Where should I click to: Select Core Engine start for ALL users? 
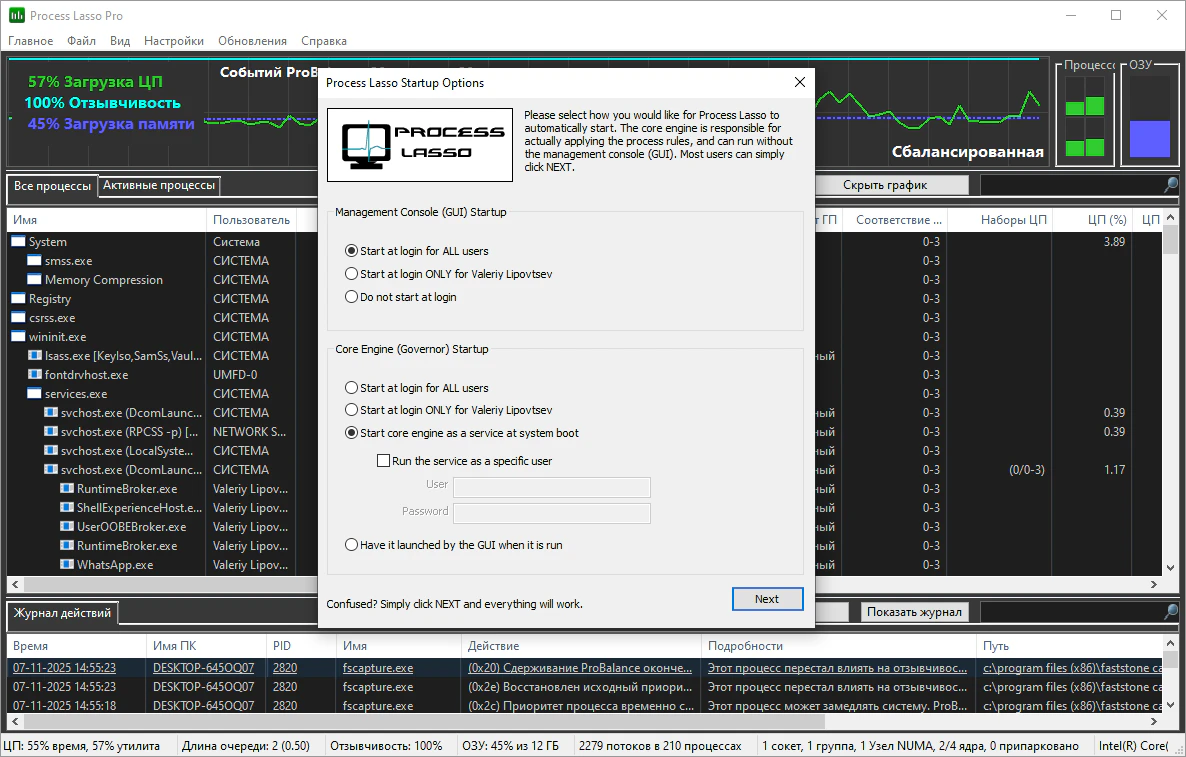417,388
